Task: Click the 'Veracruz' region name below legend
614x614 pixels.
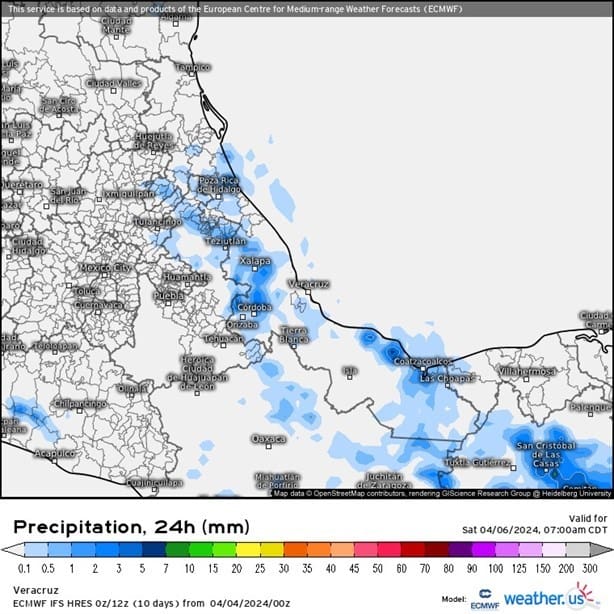Action: point(36,590)
